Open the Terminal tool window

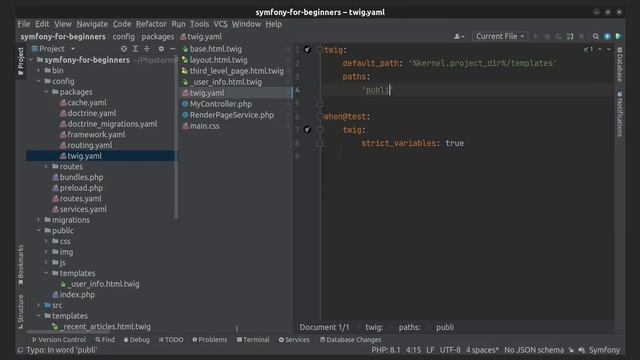click(253, 340)
